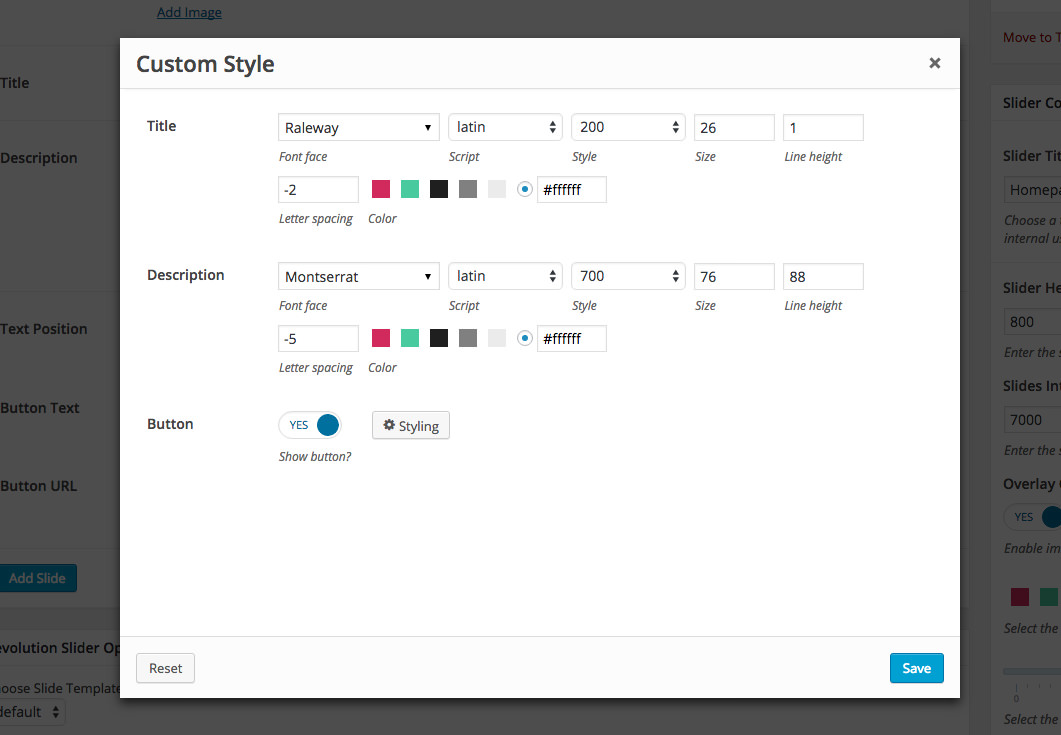Pick the pink color swatch for Description

pos(381,338)
